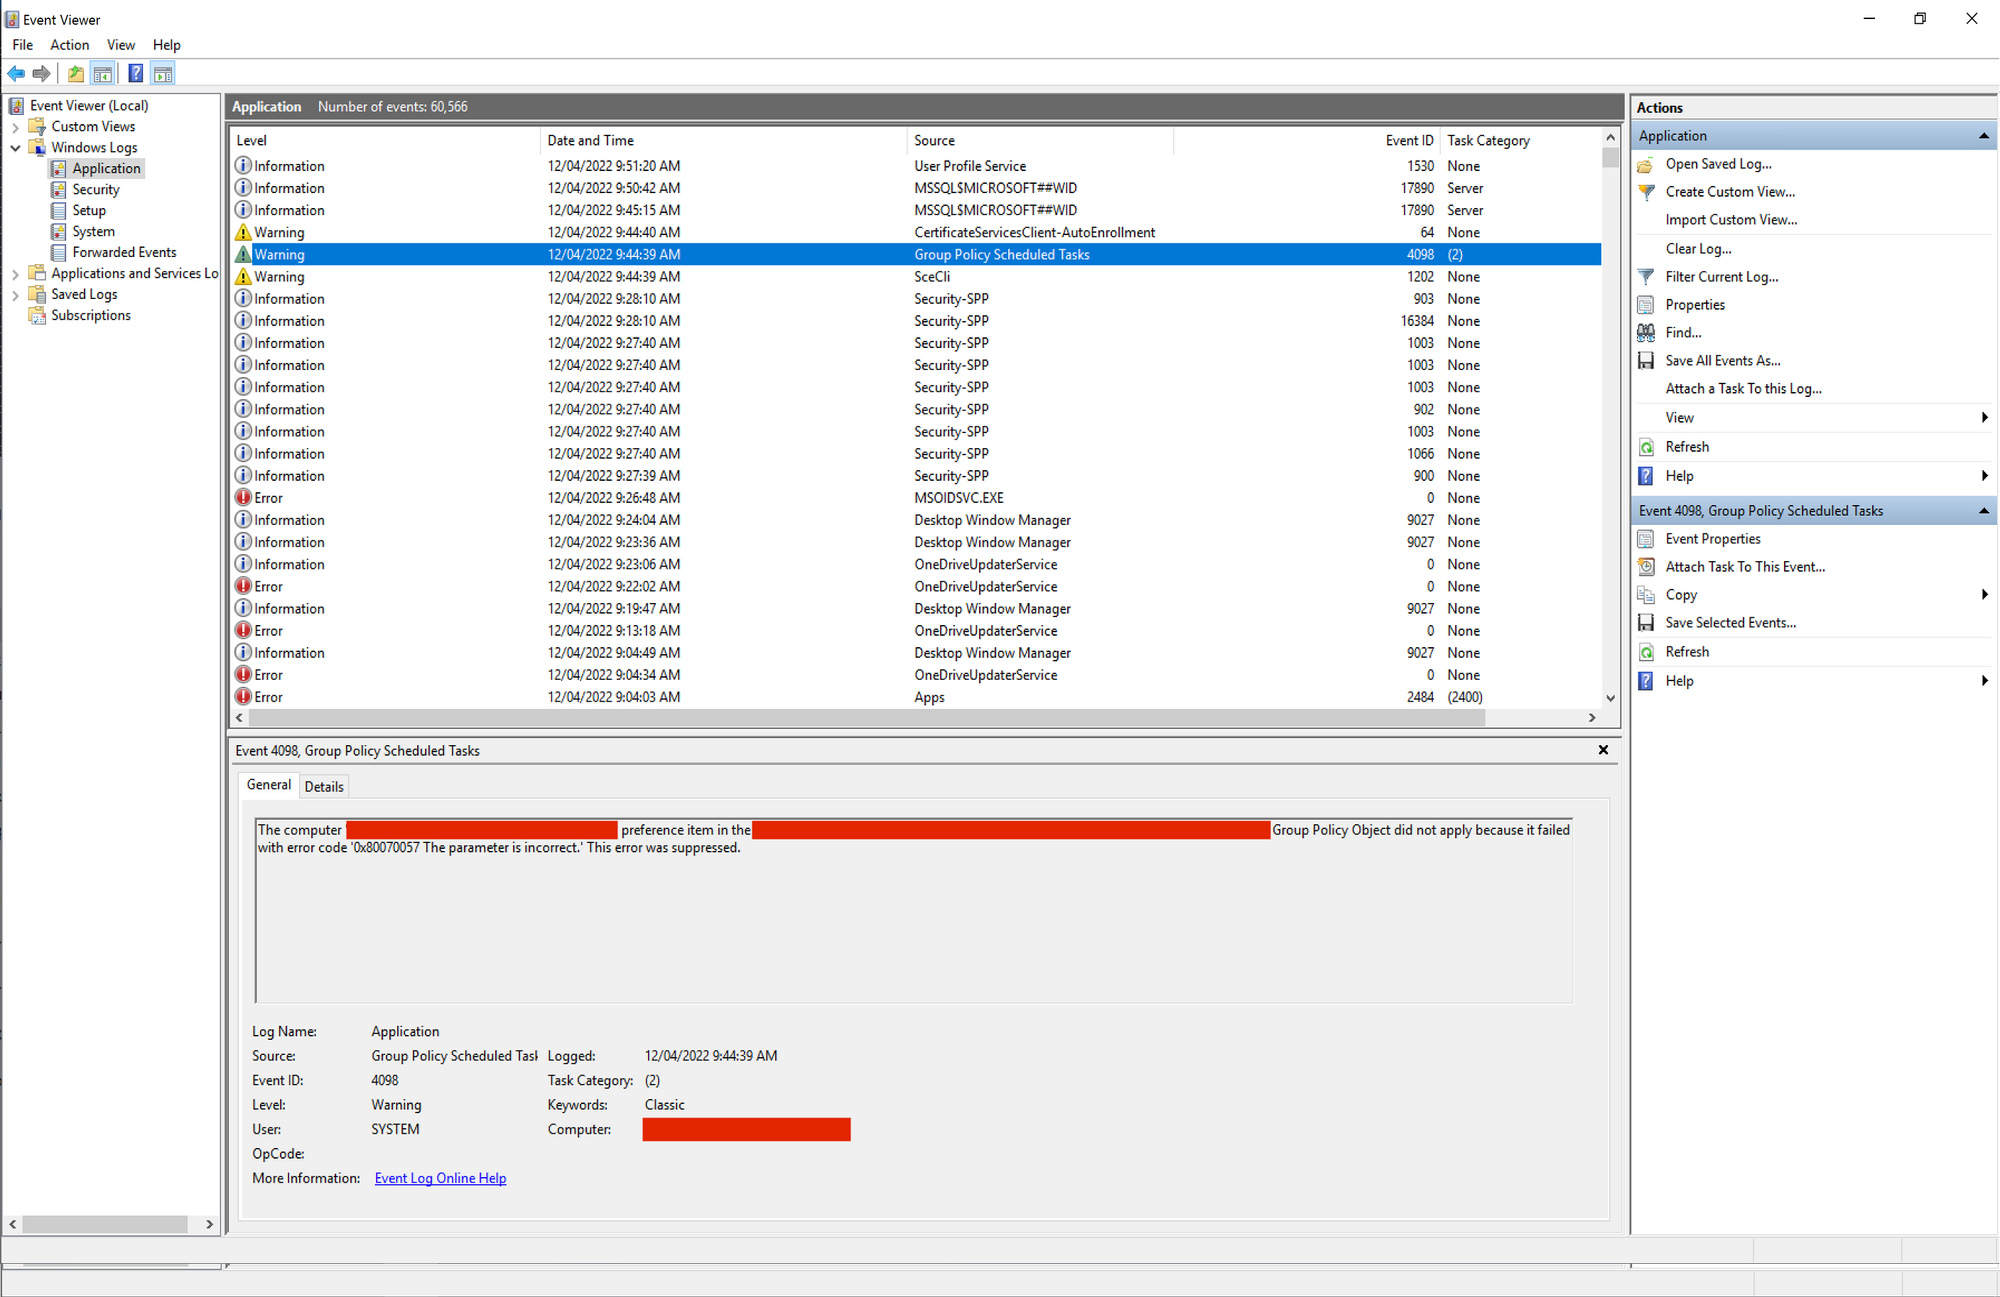Click Save All Events As floppy icon
The width and height of the screenshot is (2000, 1297).
1646,361
